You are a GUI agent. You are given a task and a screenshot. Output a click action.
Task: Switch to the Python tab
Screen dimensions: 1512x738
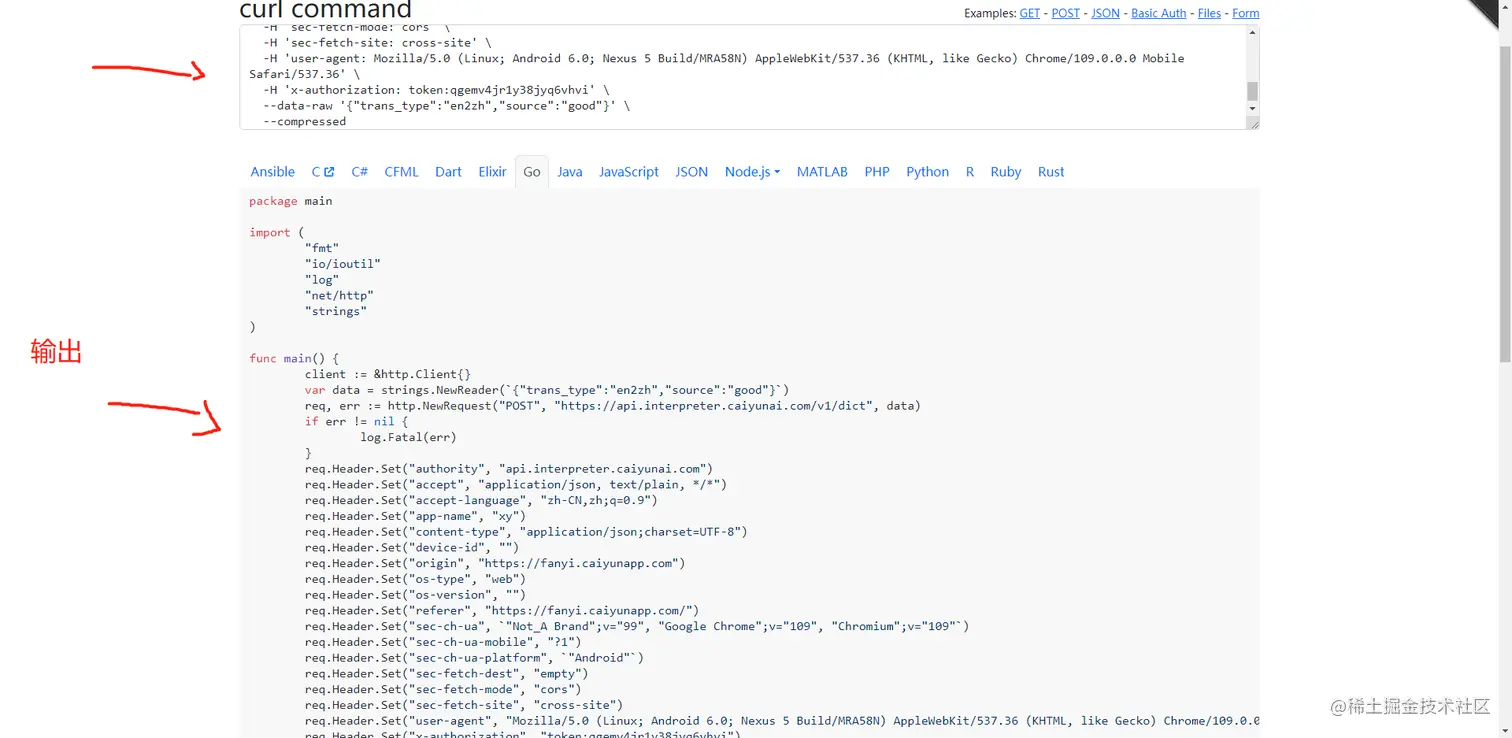pos(927,172)
